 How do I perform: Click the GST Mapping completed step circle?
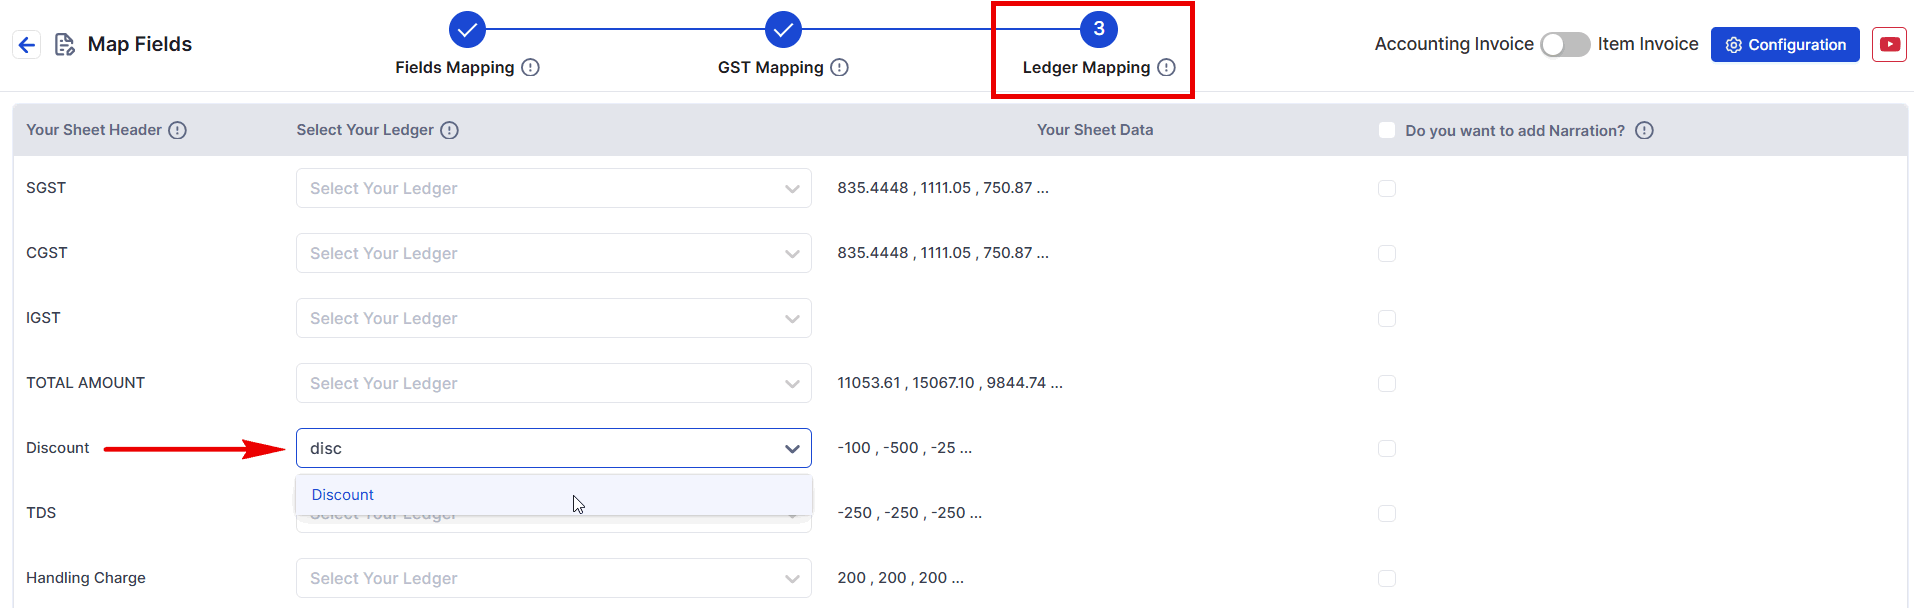tap(783, 29)
